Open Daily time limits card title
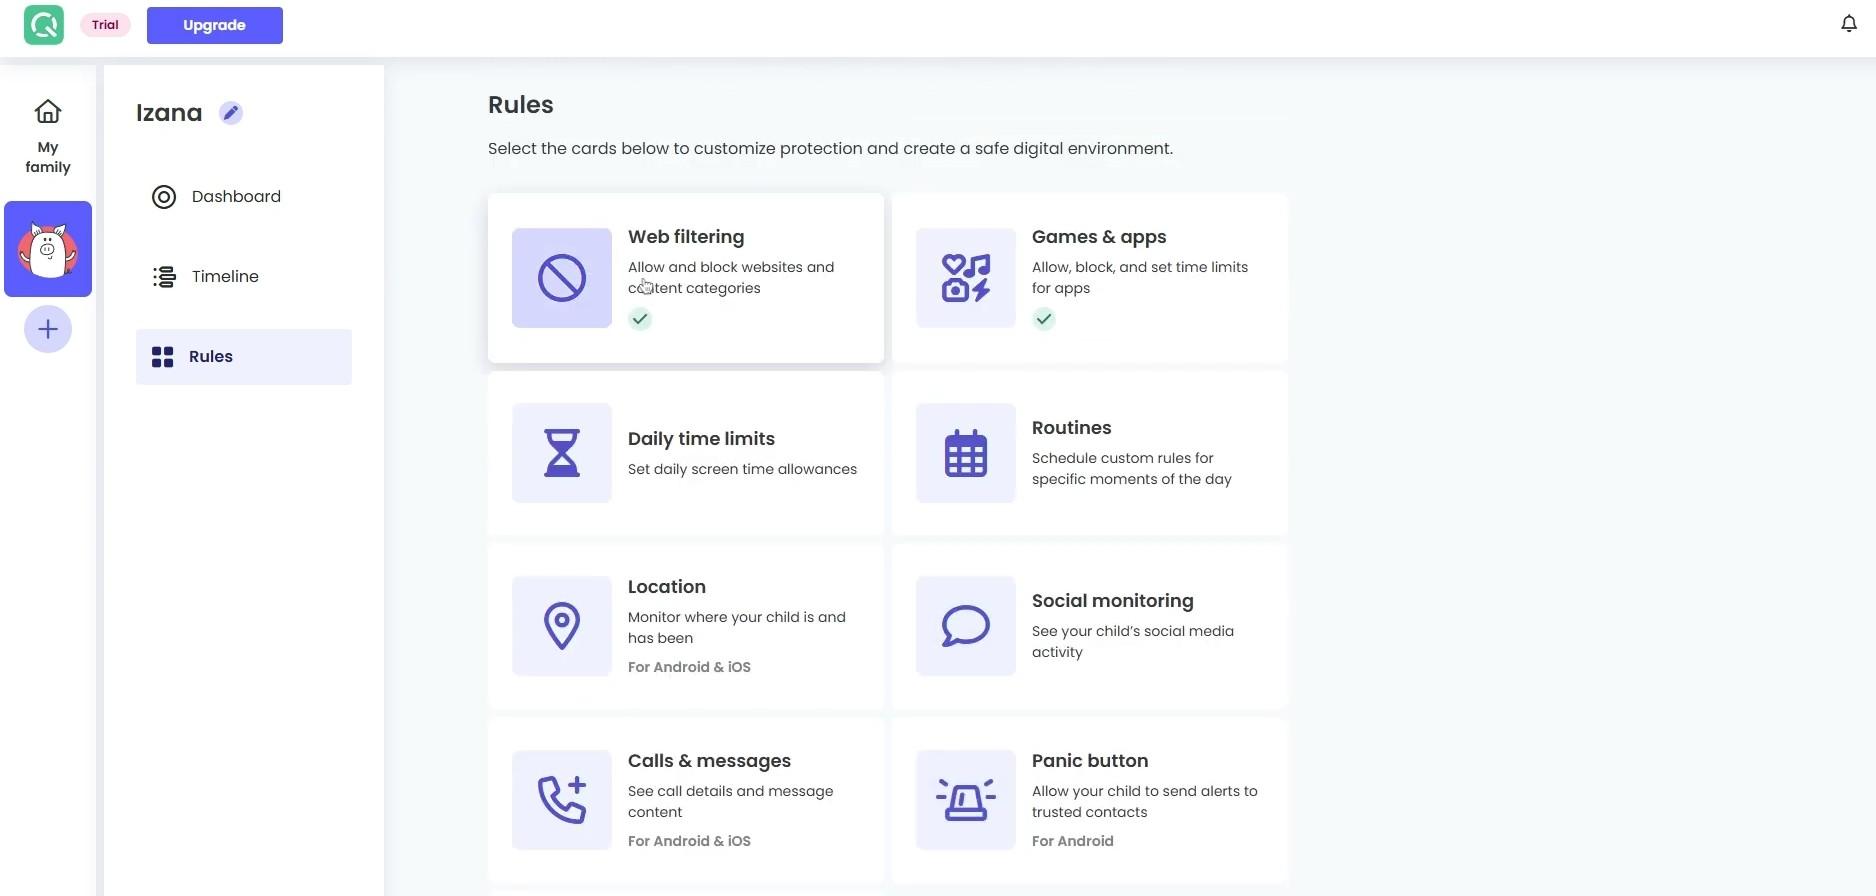The height and width of the screenshot is (896, 1876). click(701, 439)
